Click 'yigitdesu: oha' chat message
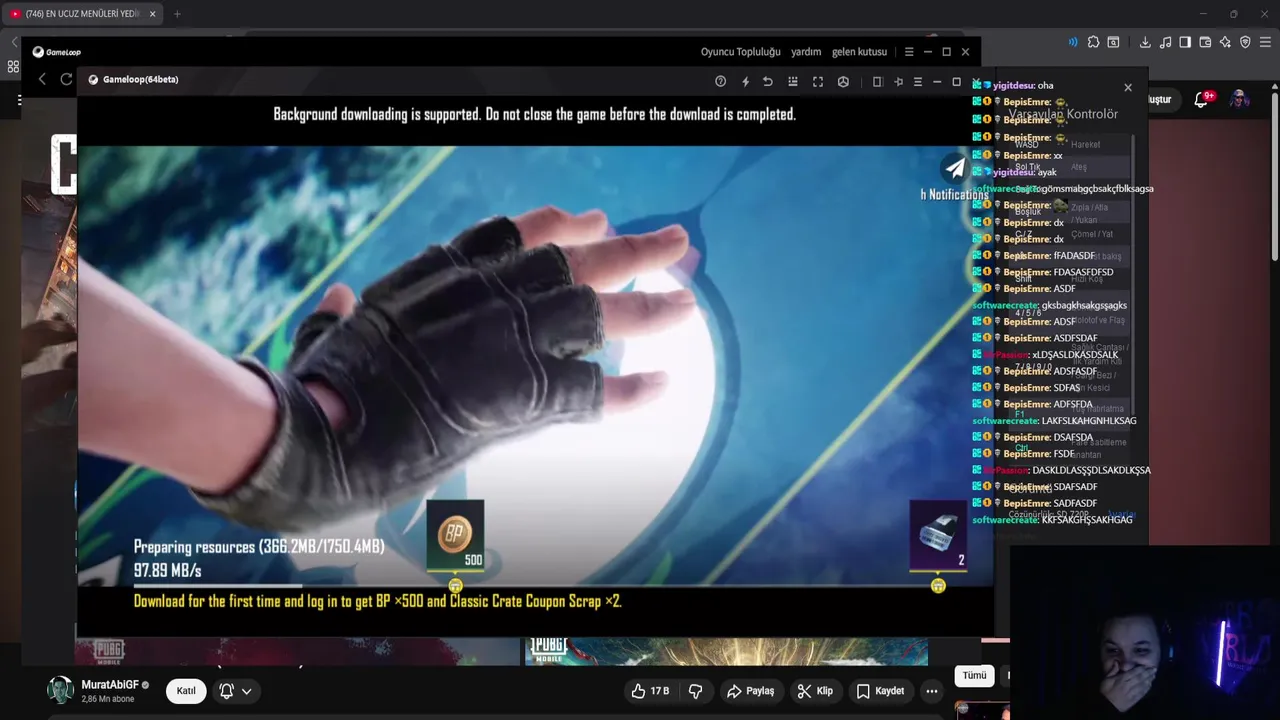Image resolution: width=1280 pixels, height=720 pixels. point(1013,86)
